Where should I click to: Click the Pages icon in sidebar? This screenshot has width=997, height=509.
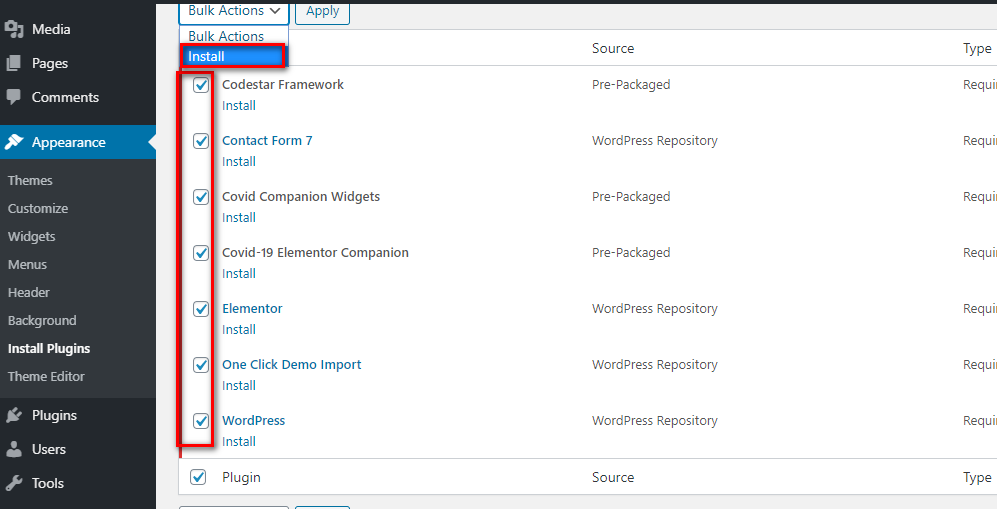coord(14,64)
